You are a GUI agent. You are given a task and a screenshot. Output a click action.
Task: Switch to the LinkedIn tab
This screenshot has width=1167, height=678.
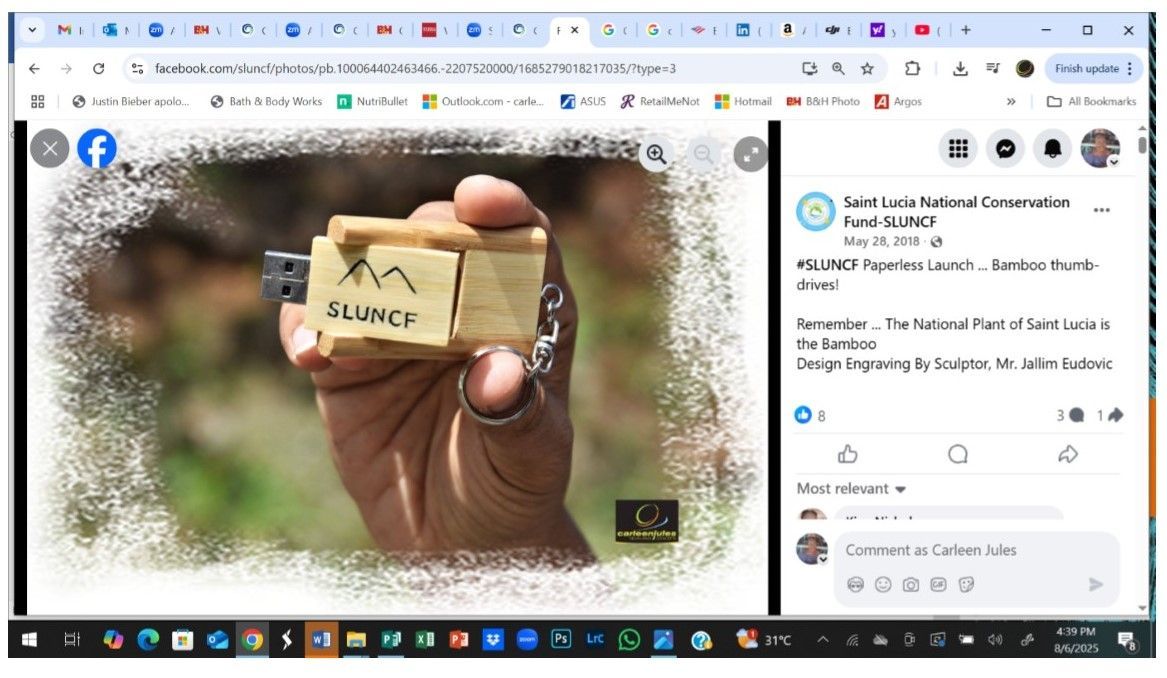[748, 30]
